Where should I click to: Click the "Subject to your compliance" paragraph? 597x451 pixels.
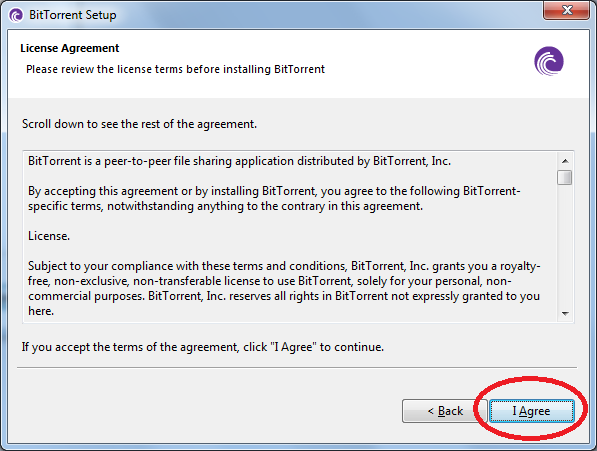click(x=284, y=288)
